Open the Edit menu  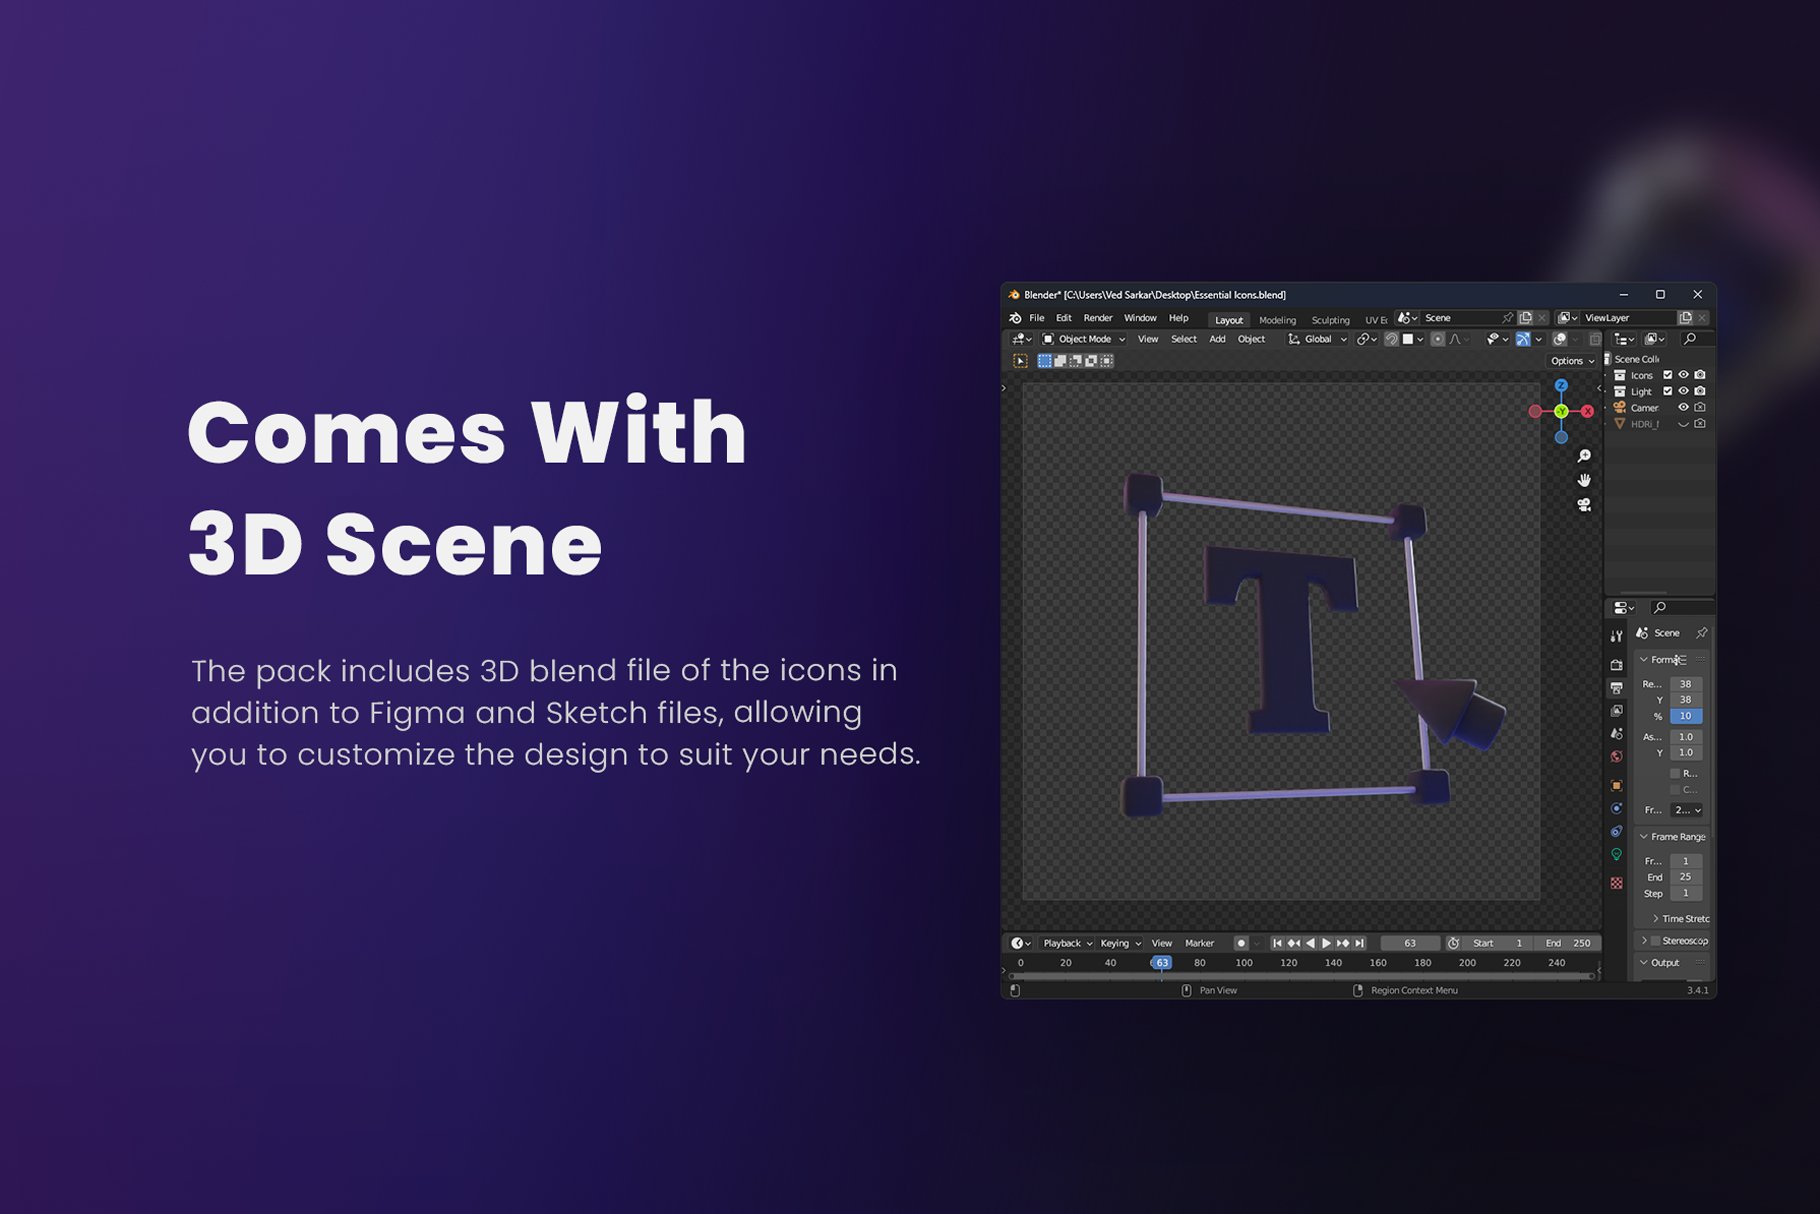tap(1064, 318)
